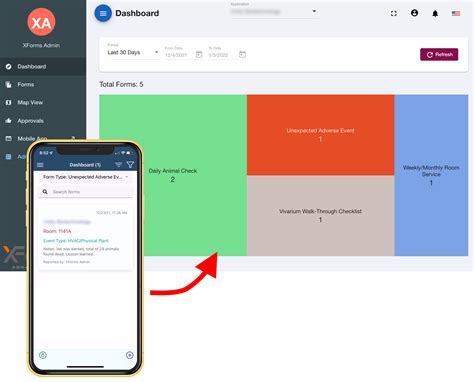Open the phone app hamburger menu
The image size is (474, 382).
pos(40,165)
